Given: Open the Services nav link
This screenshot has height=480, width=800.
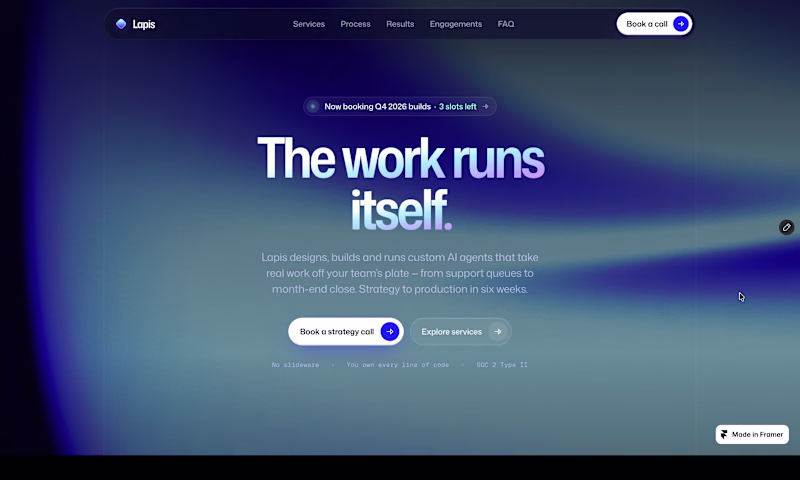Looking at the screenshot, I should click(x=309, y=24).
